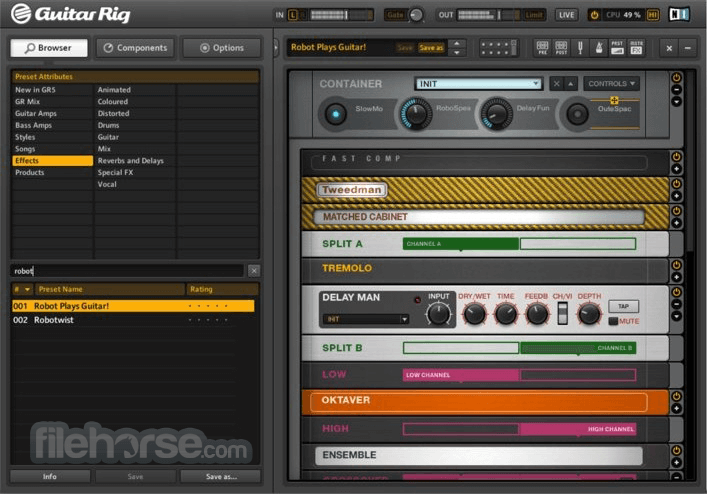The image size is (707, 494).
Task: Collapse Delay Man with minus icon
Action: click(676, 304)
